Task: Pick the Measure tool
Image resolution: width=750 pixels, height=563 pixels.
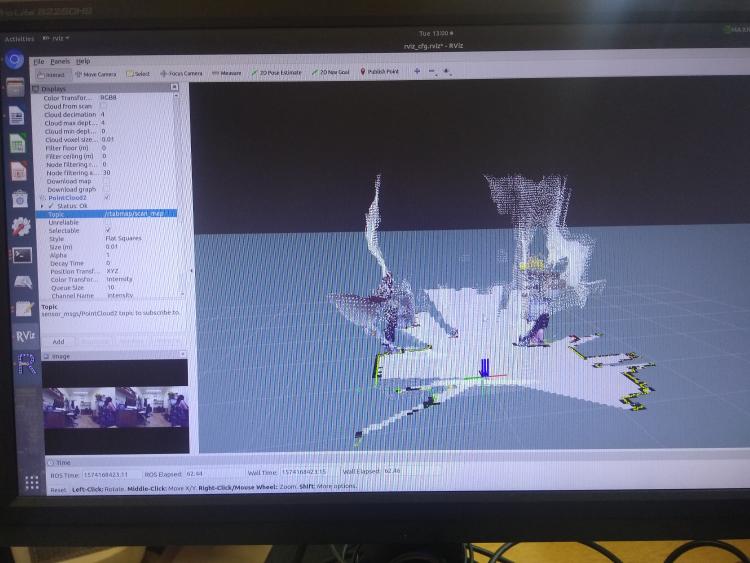Action: pos(228,73)
